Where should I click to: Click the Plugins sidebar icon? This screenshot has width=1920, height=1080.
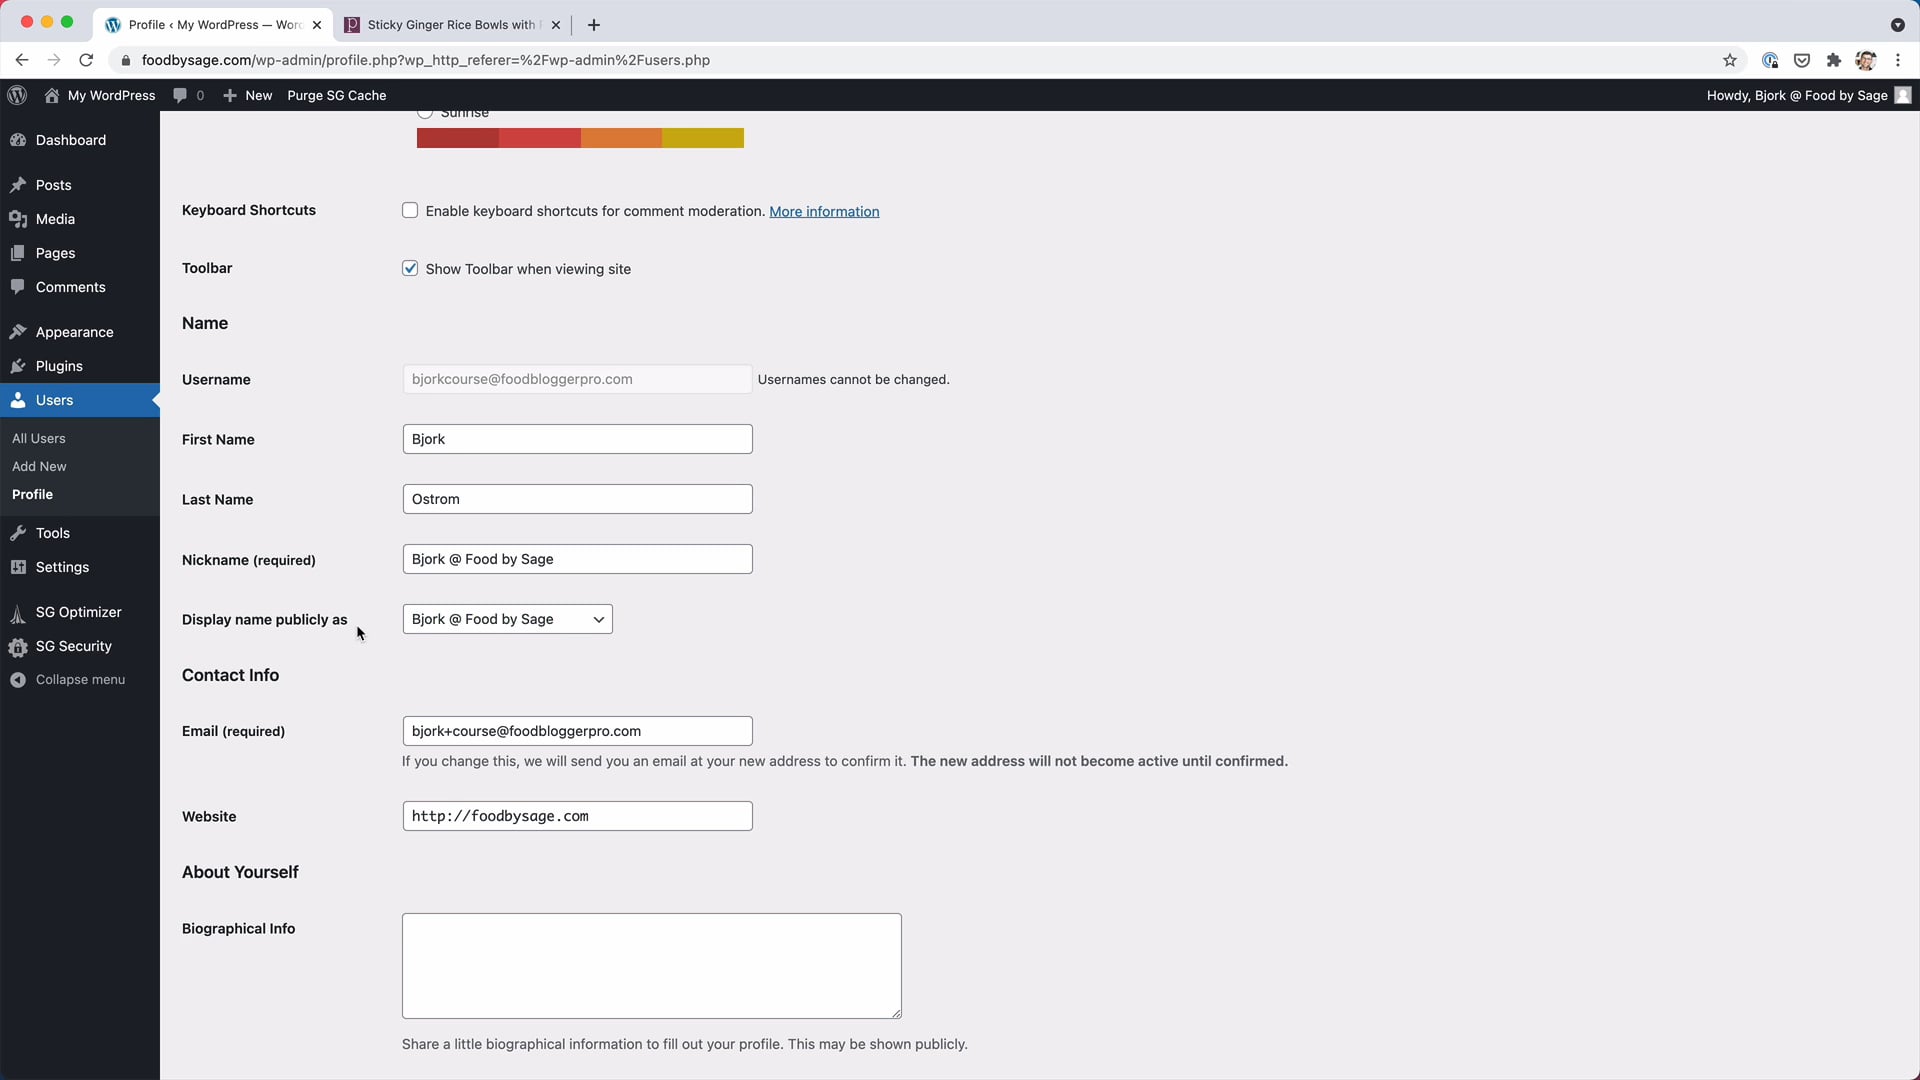pyautogui.click(x=18, y=366)
